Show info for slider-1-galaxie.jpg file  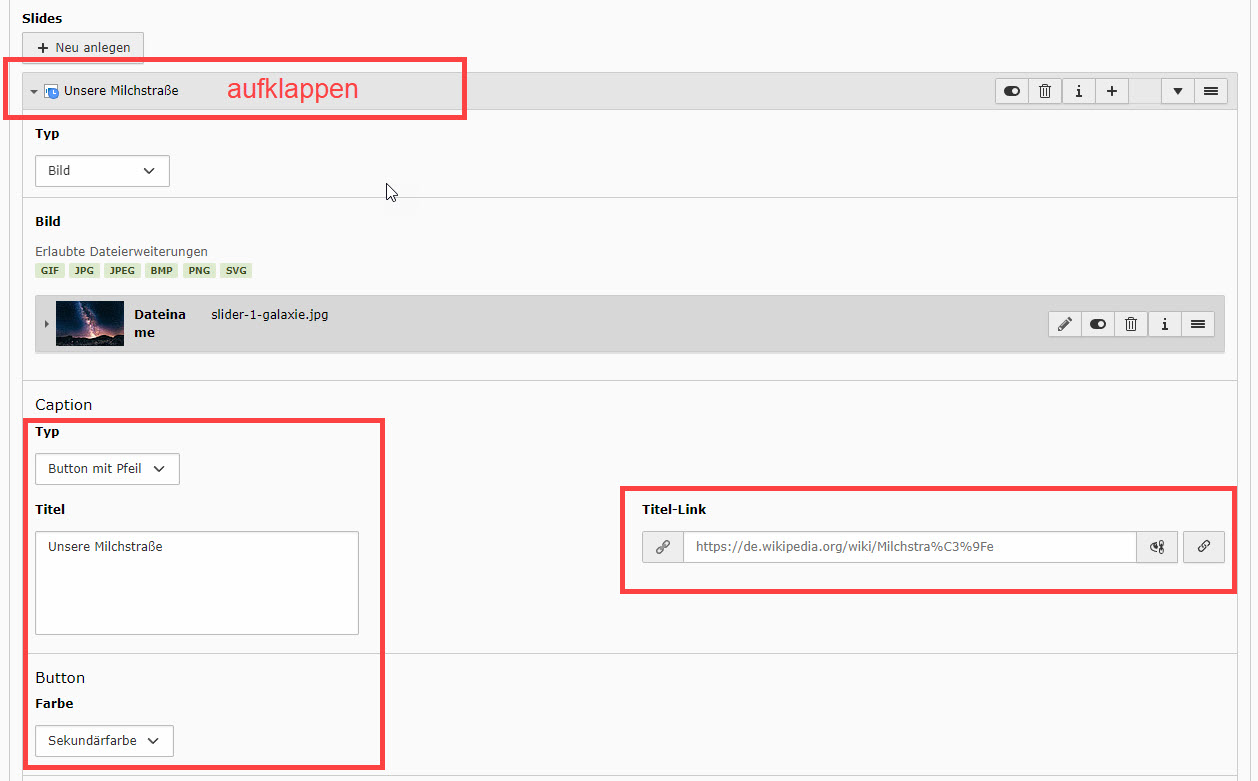tap(1164, 324)
